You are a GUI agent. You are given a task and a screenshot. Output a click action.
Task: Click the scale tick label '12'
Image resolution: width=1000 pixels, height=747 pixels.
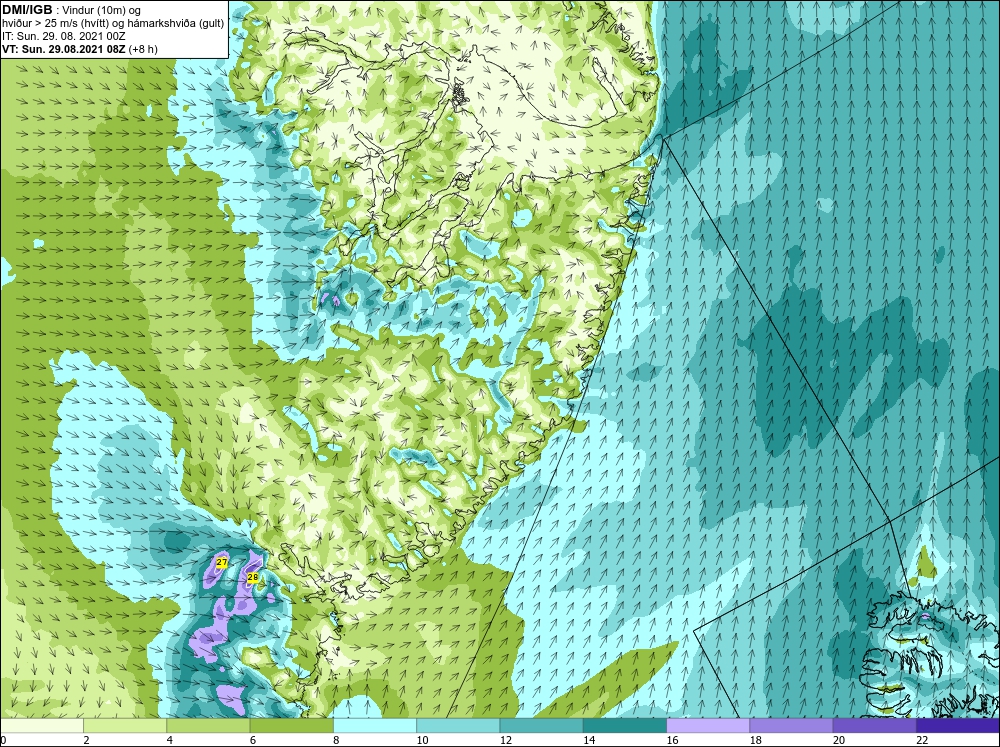click(x=506, y=740)
